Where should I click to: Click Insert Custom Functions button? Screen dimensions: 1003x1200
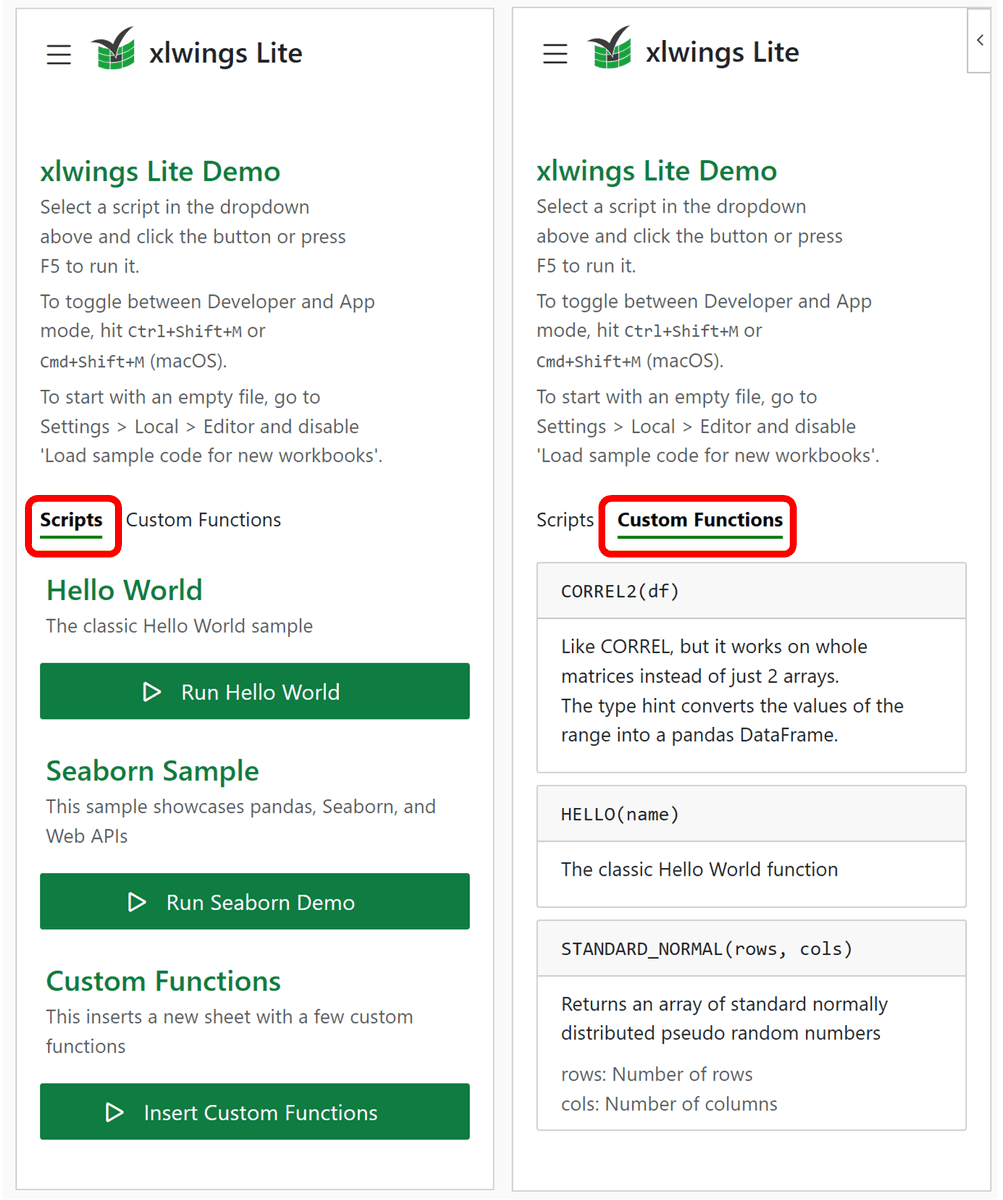(255, 1112)
